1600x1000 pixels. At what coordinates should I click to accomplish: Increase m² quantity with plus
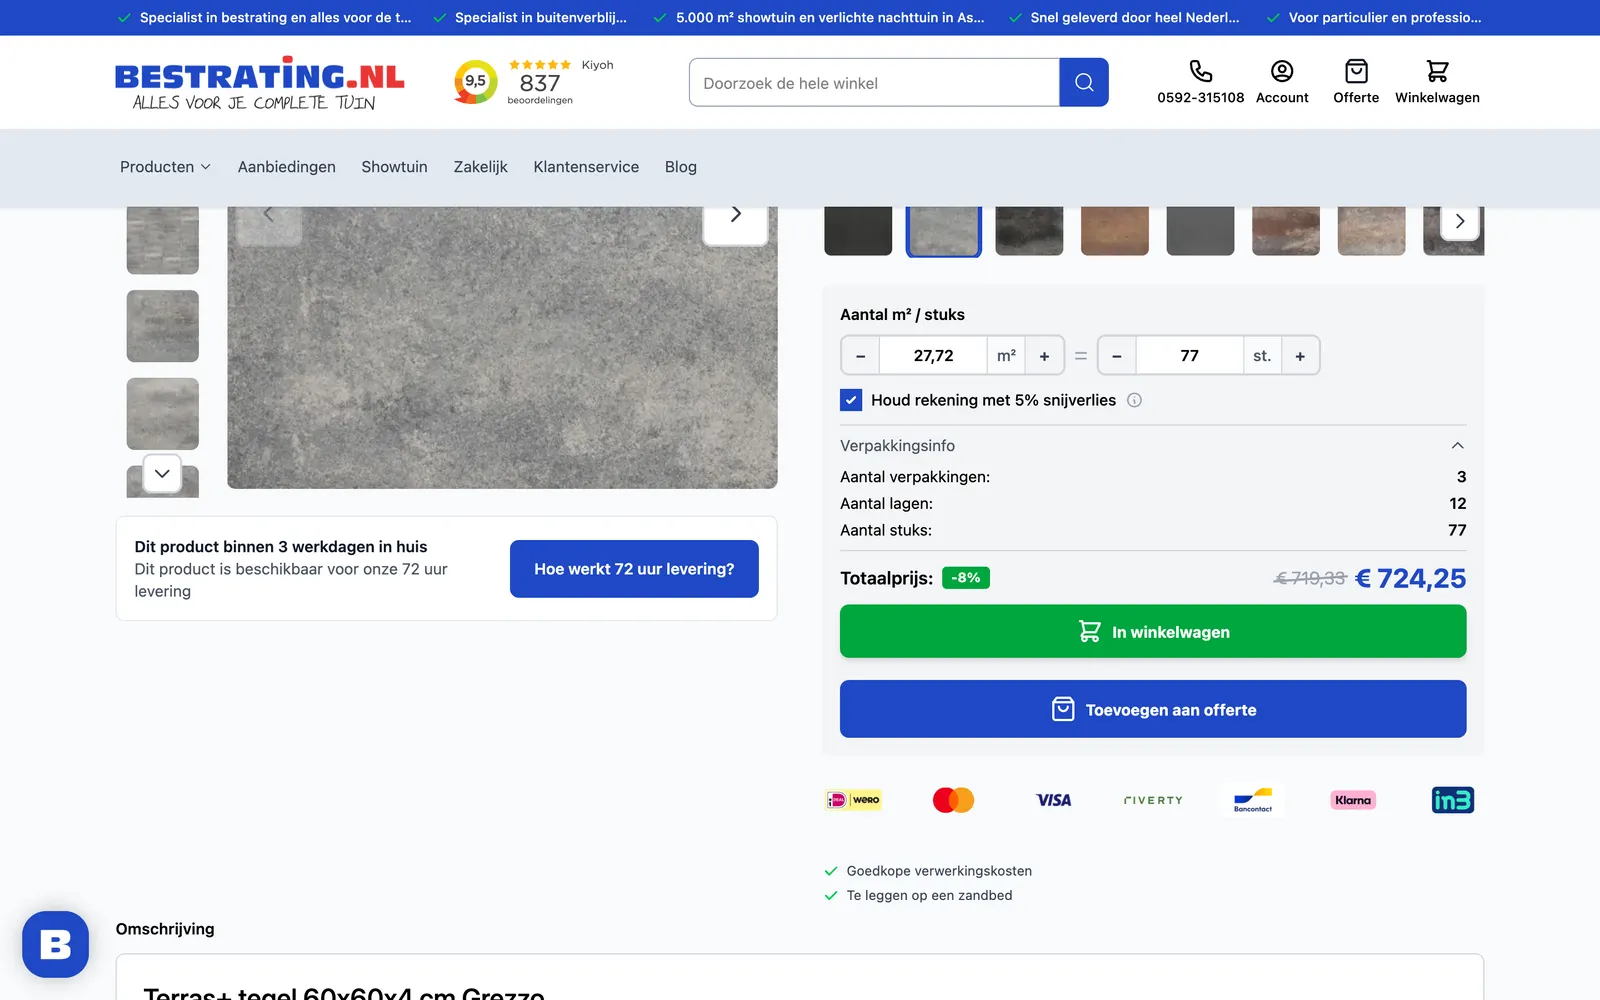click(1044, 356)
